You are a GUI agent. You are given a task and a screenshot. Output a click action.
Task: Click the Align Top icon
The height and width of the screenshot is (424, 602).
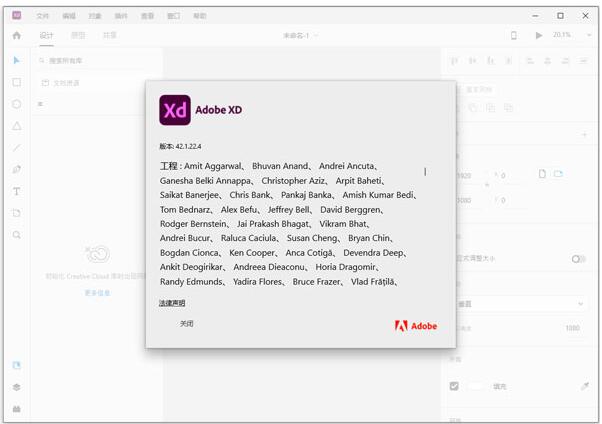tap(454, 61)
